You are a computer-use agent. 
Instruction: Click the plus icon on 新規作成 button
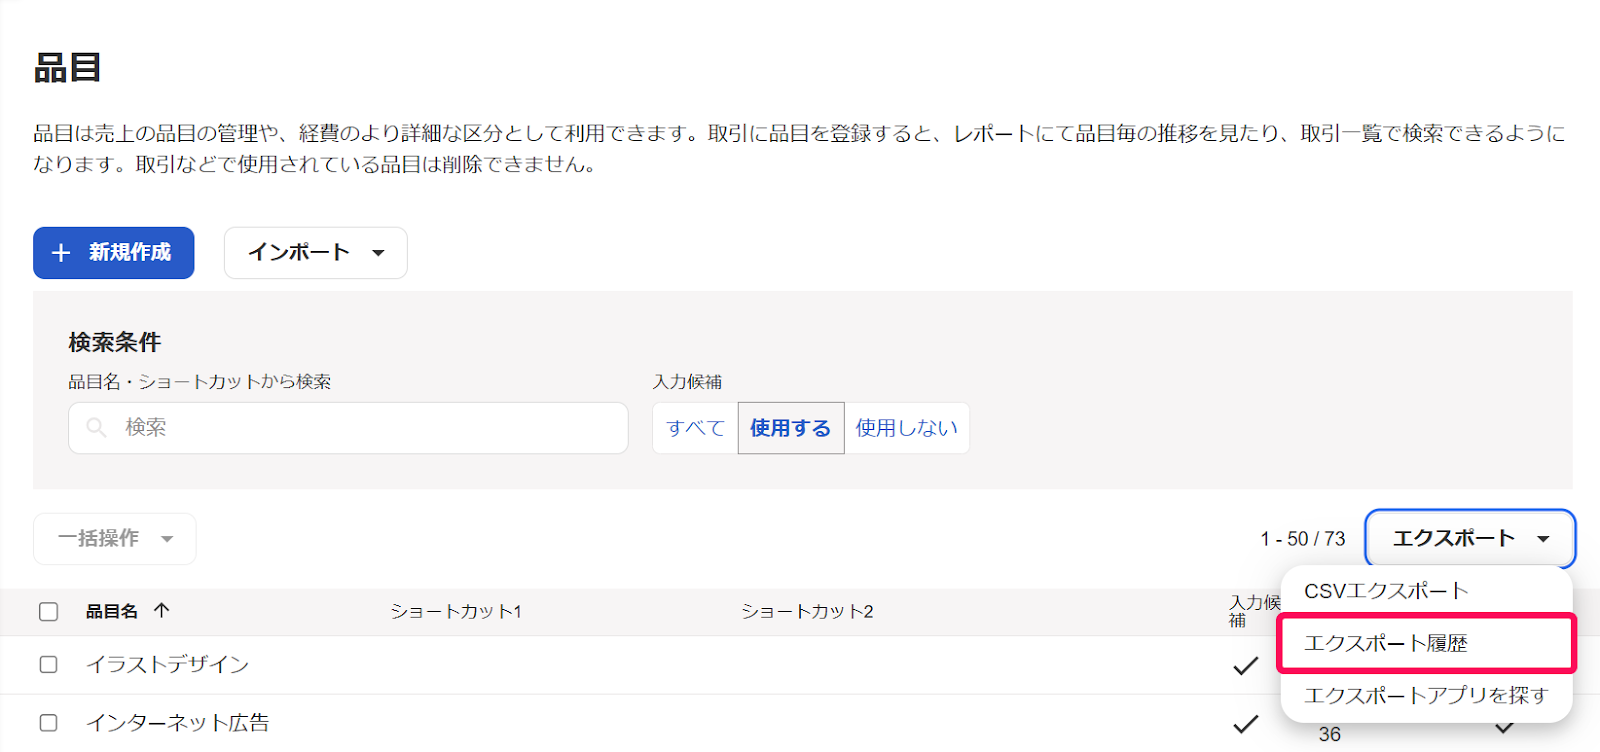point(61,253)
